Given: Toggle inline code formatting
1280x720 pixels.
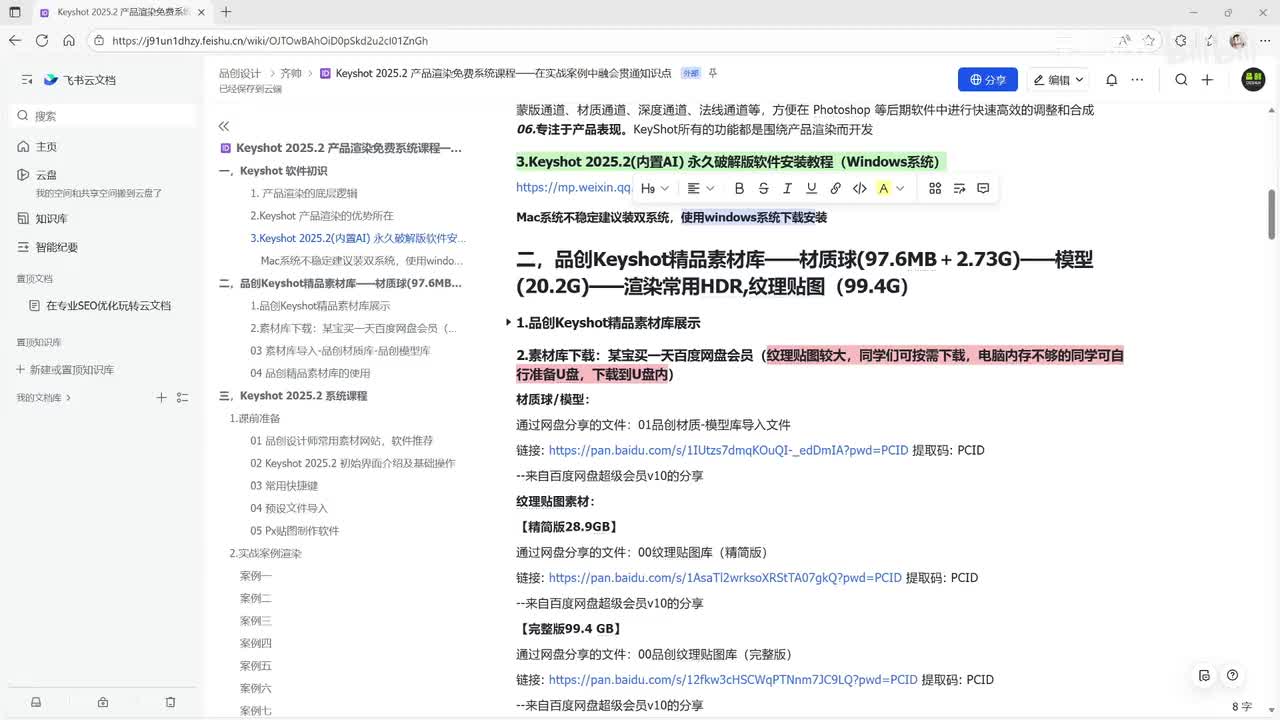Looking at the screenshot, I should [859, 188].
